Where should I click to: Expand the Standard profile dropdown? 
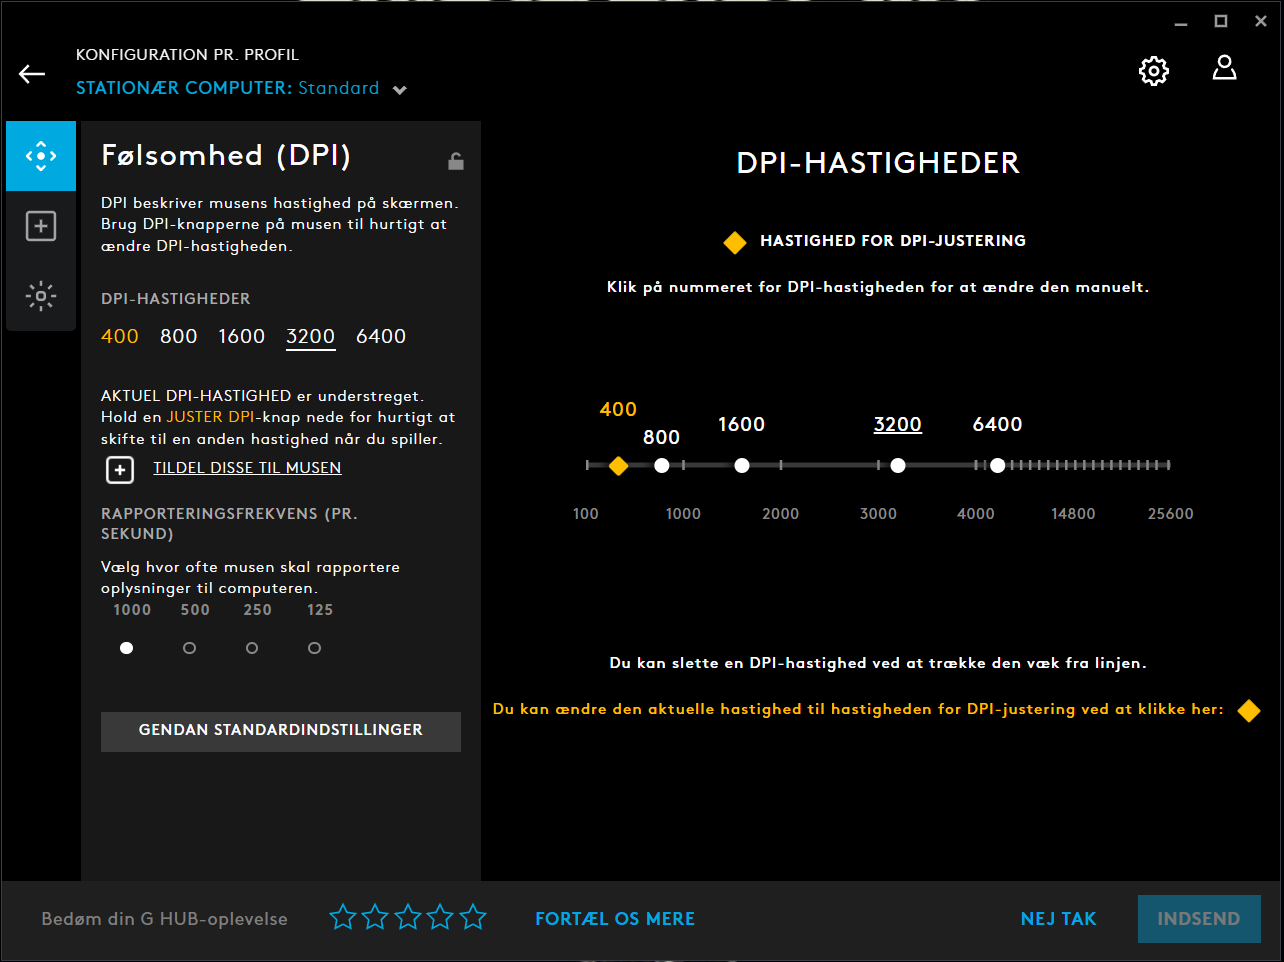[400, 90]
